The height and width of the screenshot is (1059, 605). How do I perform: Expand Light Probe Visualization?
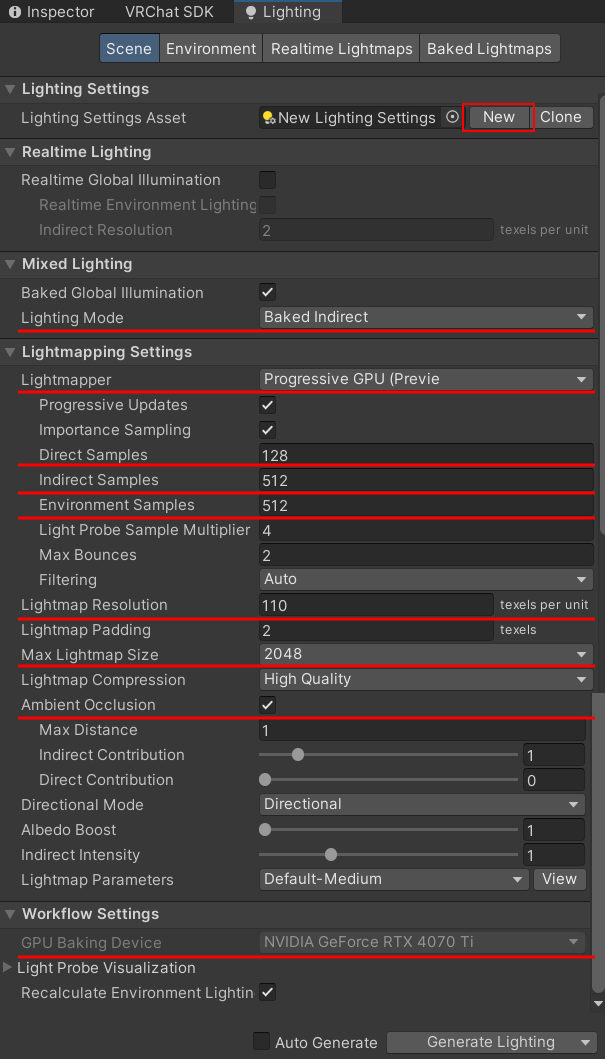pyautogui.click(x=9, y=968)
